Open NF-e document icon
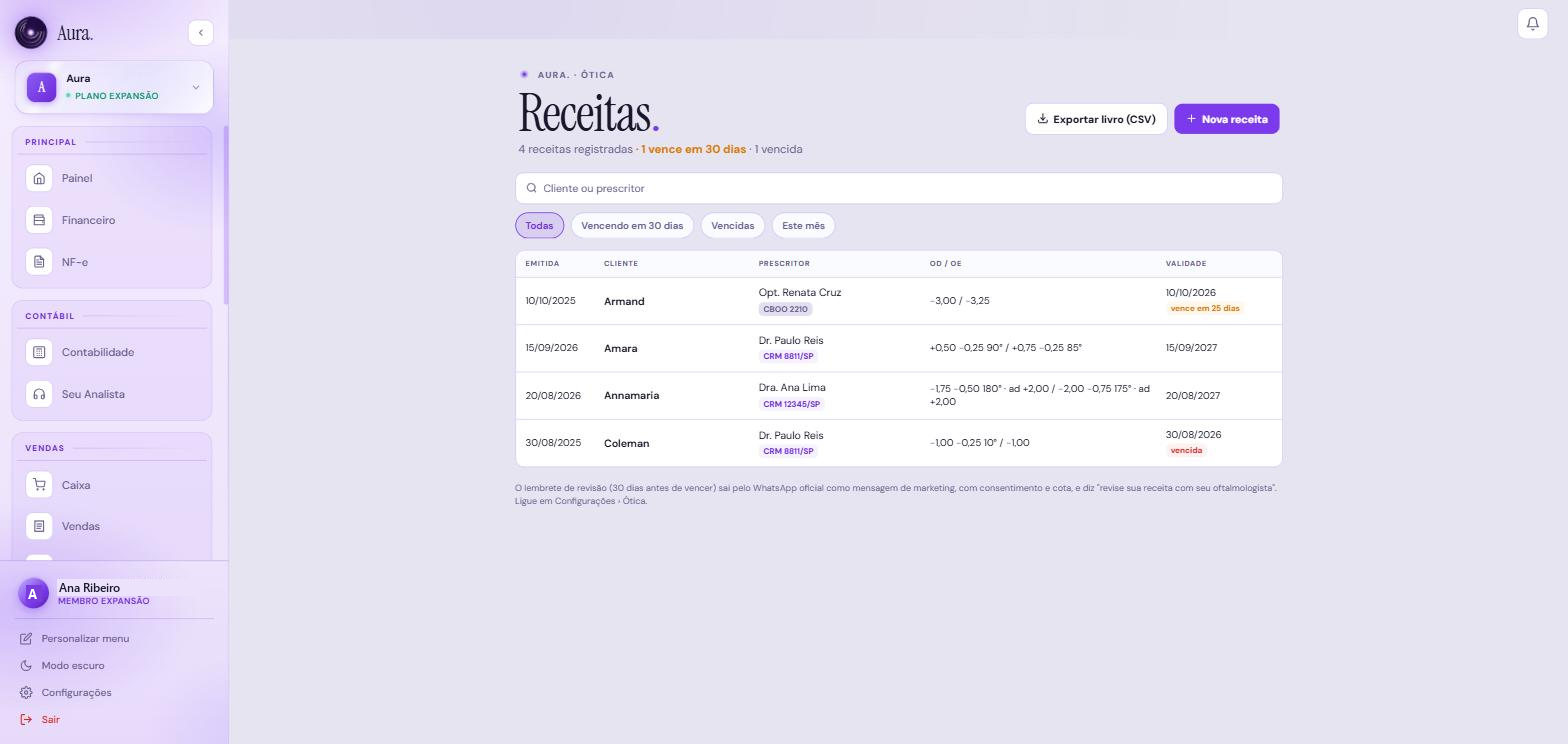The height and width of the screenshot is (744, 1568). 39,262
